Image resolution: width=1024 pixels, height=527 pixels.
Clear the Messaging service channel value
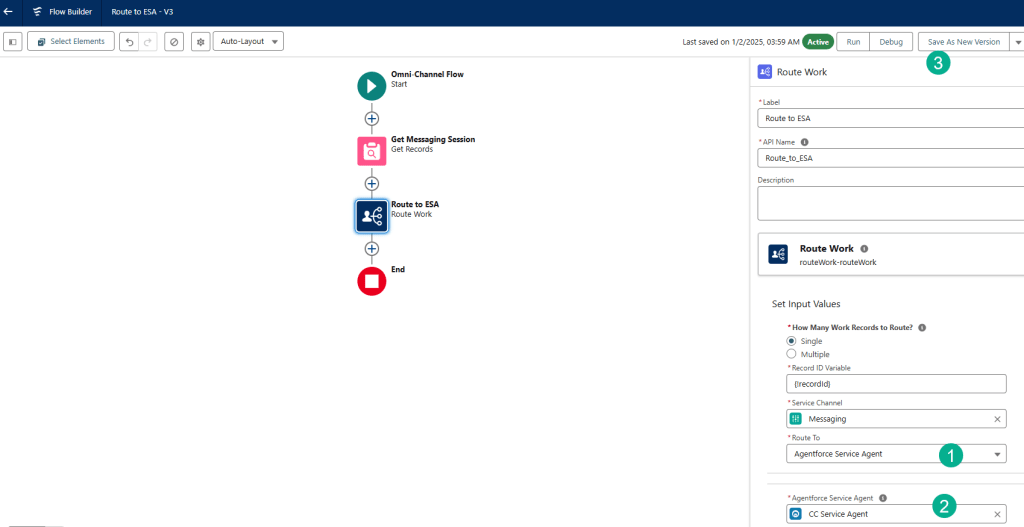pos(997,419)
